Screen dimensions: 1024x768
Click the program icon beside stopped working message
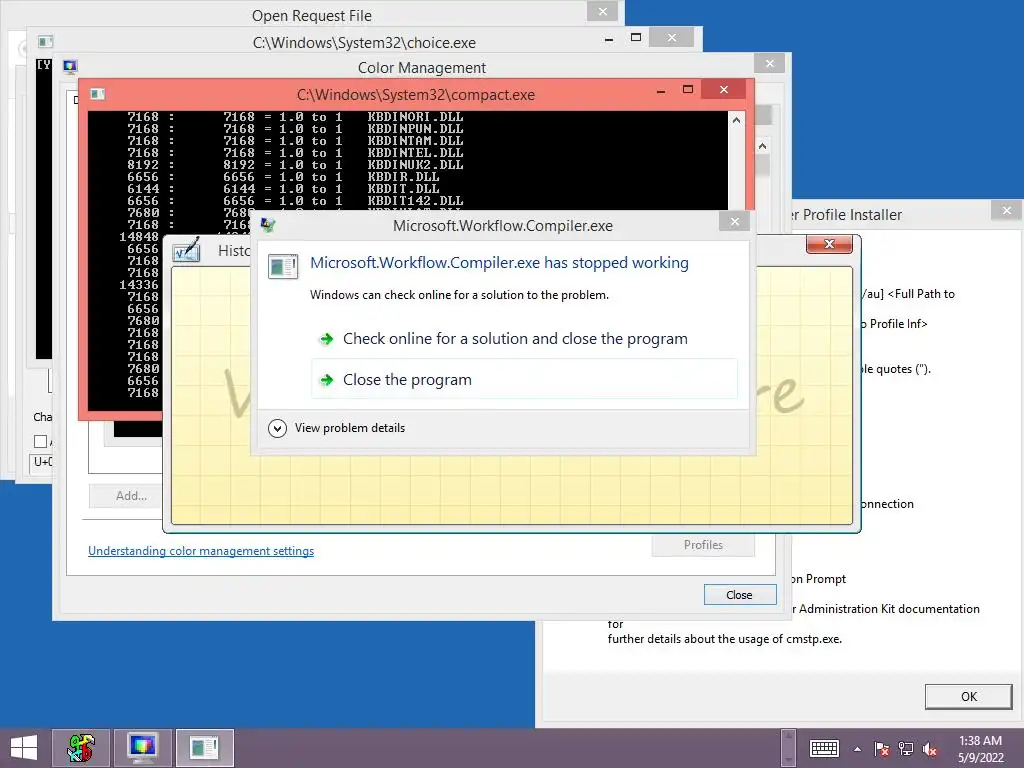click(x=283, y=266)
